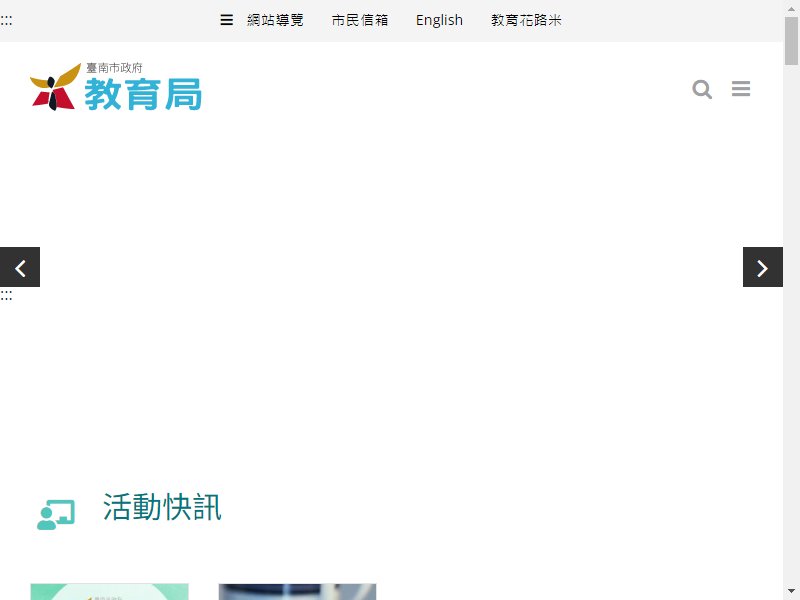Advance to the next carousel slide
The height and width of the screenshot is (600, 800).
click(x=763, y=267)
